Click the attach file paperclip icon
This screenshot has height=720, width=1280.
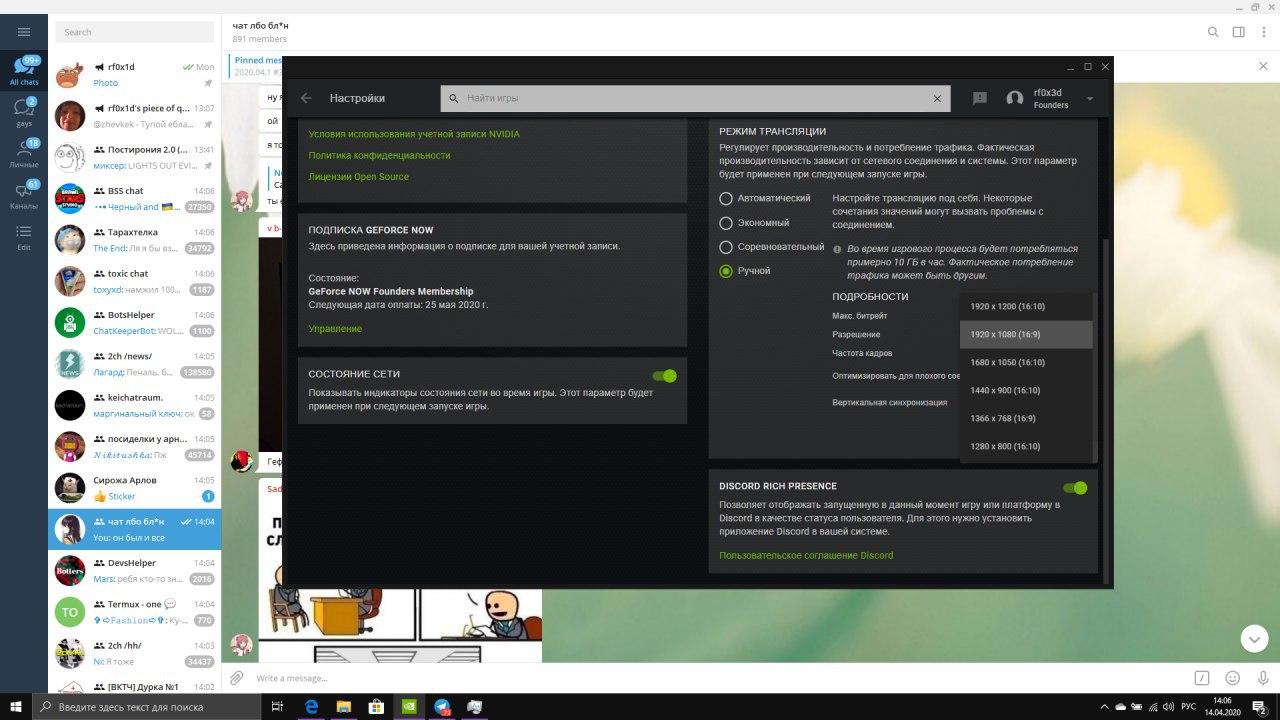click(x=237, y=678)
